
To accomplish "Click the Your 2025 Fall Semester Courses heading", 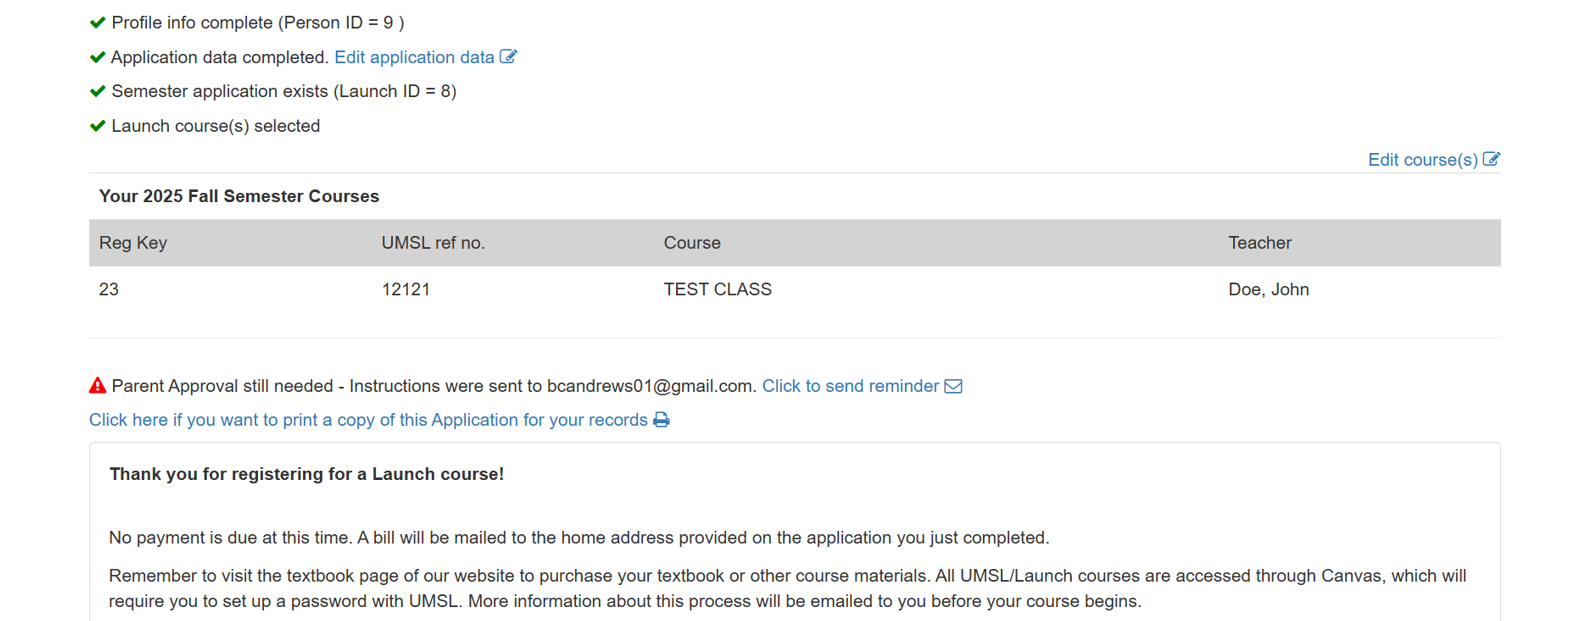I will [238, 196].
